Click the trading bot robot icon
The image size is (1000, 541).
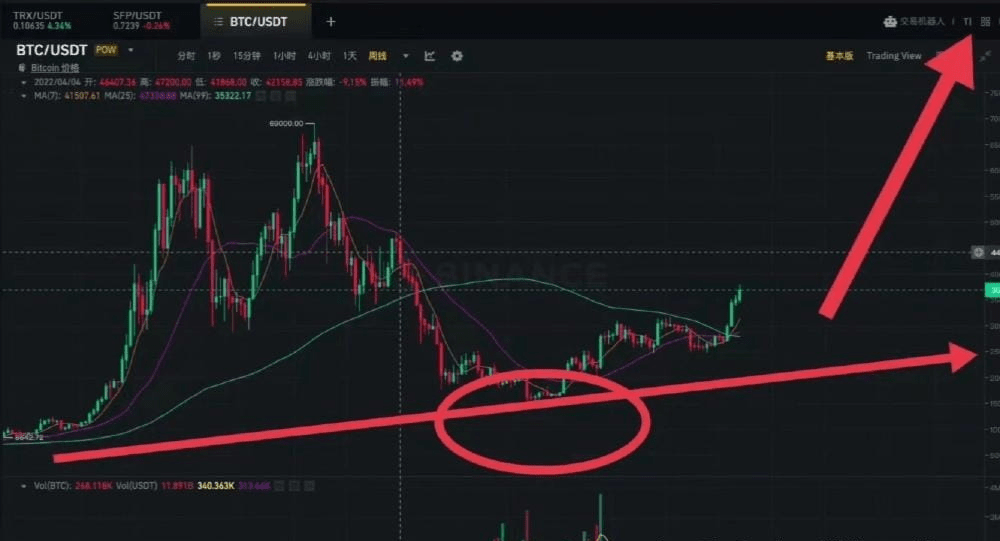pyautogui.click(x=890, y=22)
